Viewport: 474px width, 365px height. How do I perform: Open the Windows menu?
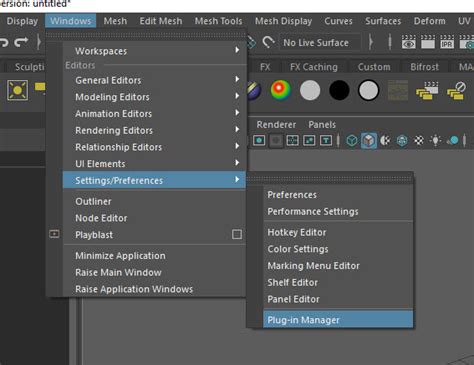click(x=71, y=21)
